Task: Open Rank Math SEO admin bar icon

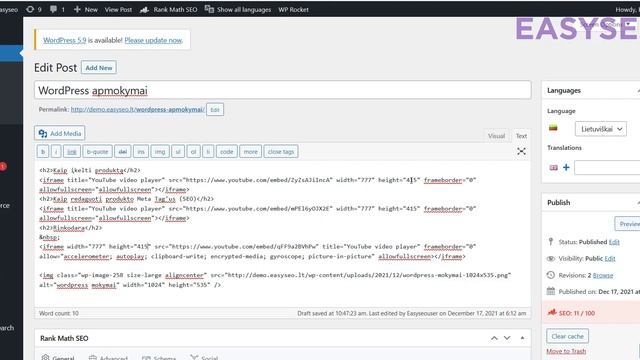Action: coord(144,9)
